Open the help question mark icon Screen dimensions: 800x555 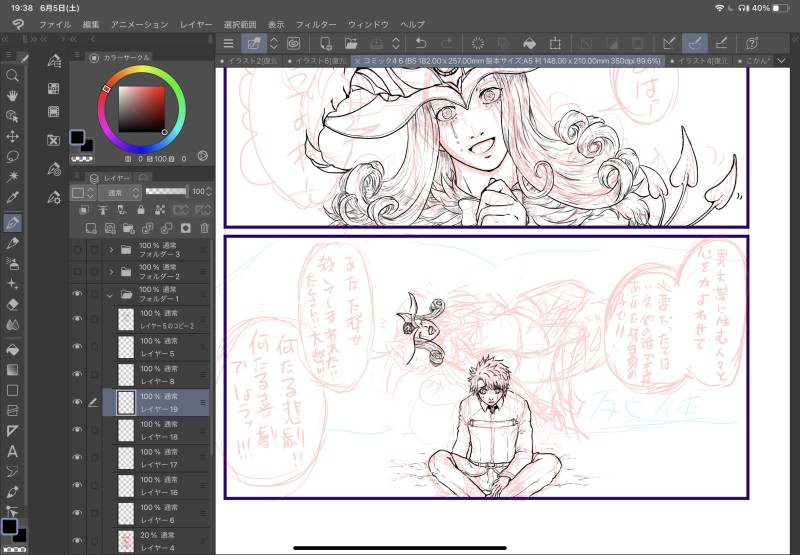[x=752, y=43]
